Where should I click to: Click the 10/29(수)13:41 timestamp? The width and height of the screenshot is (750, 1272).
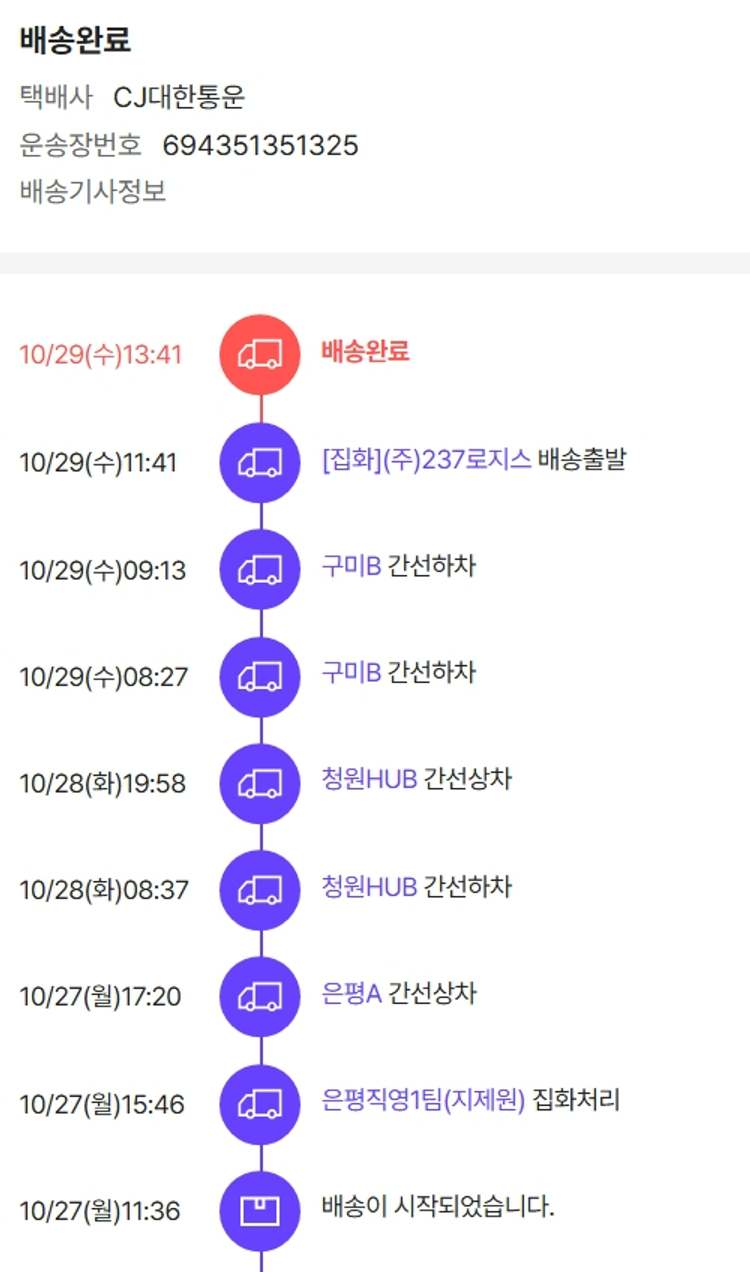tap(101, 355)
